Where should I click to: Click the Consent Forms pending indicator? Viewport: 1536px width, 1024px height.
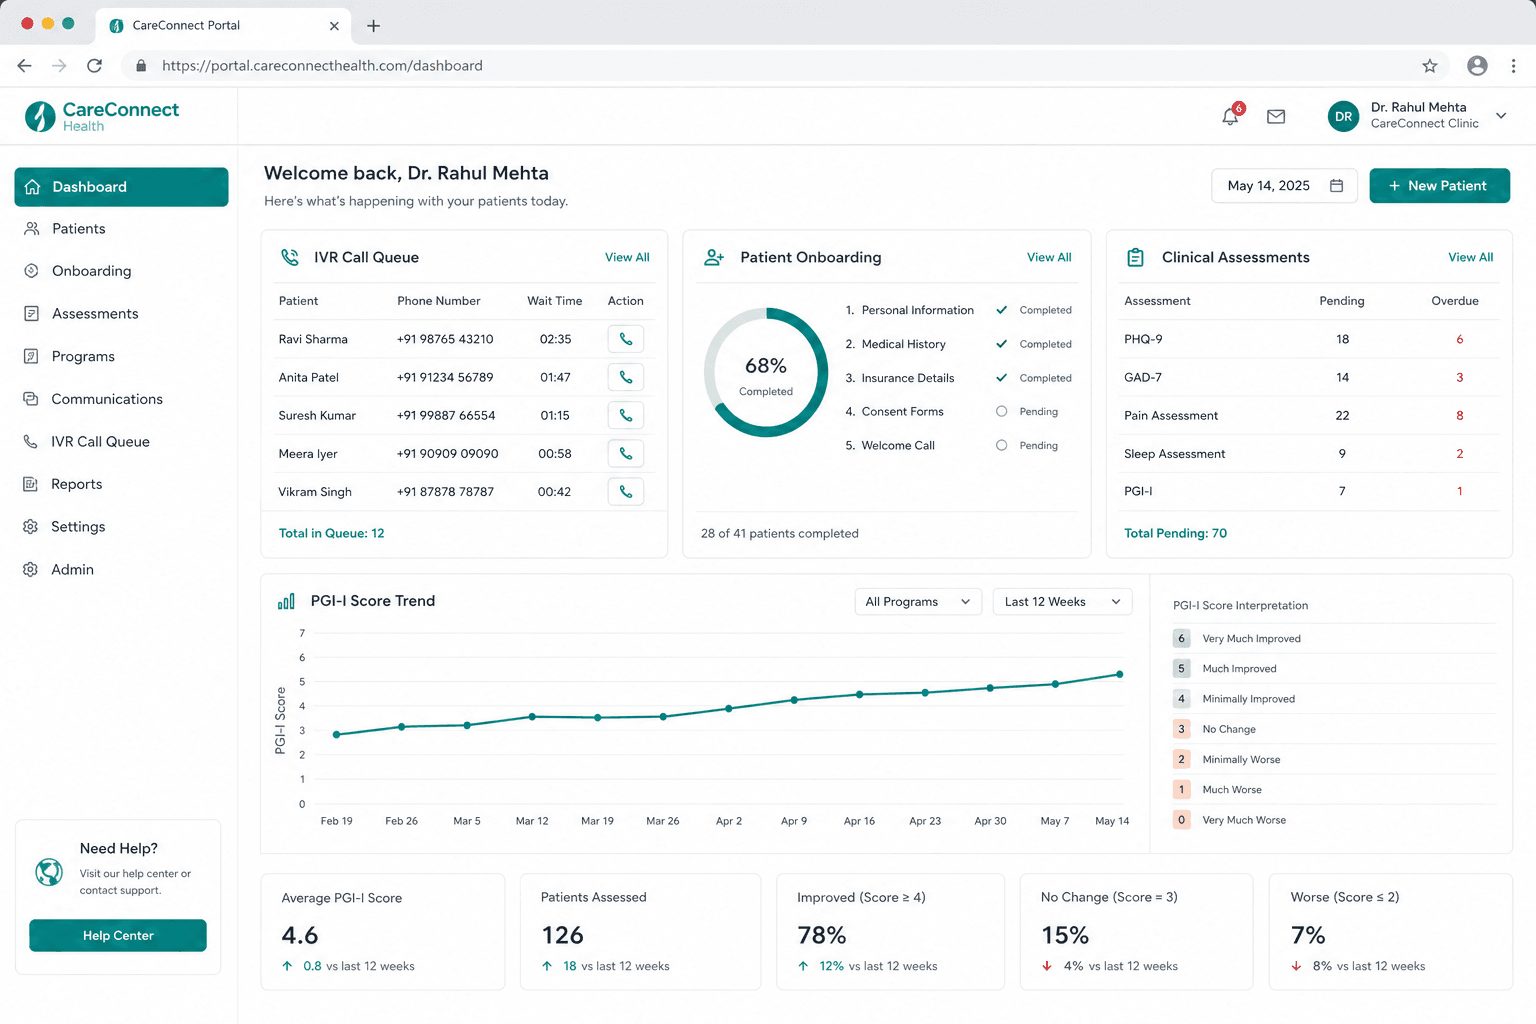coord(1001,411)
